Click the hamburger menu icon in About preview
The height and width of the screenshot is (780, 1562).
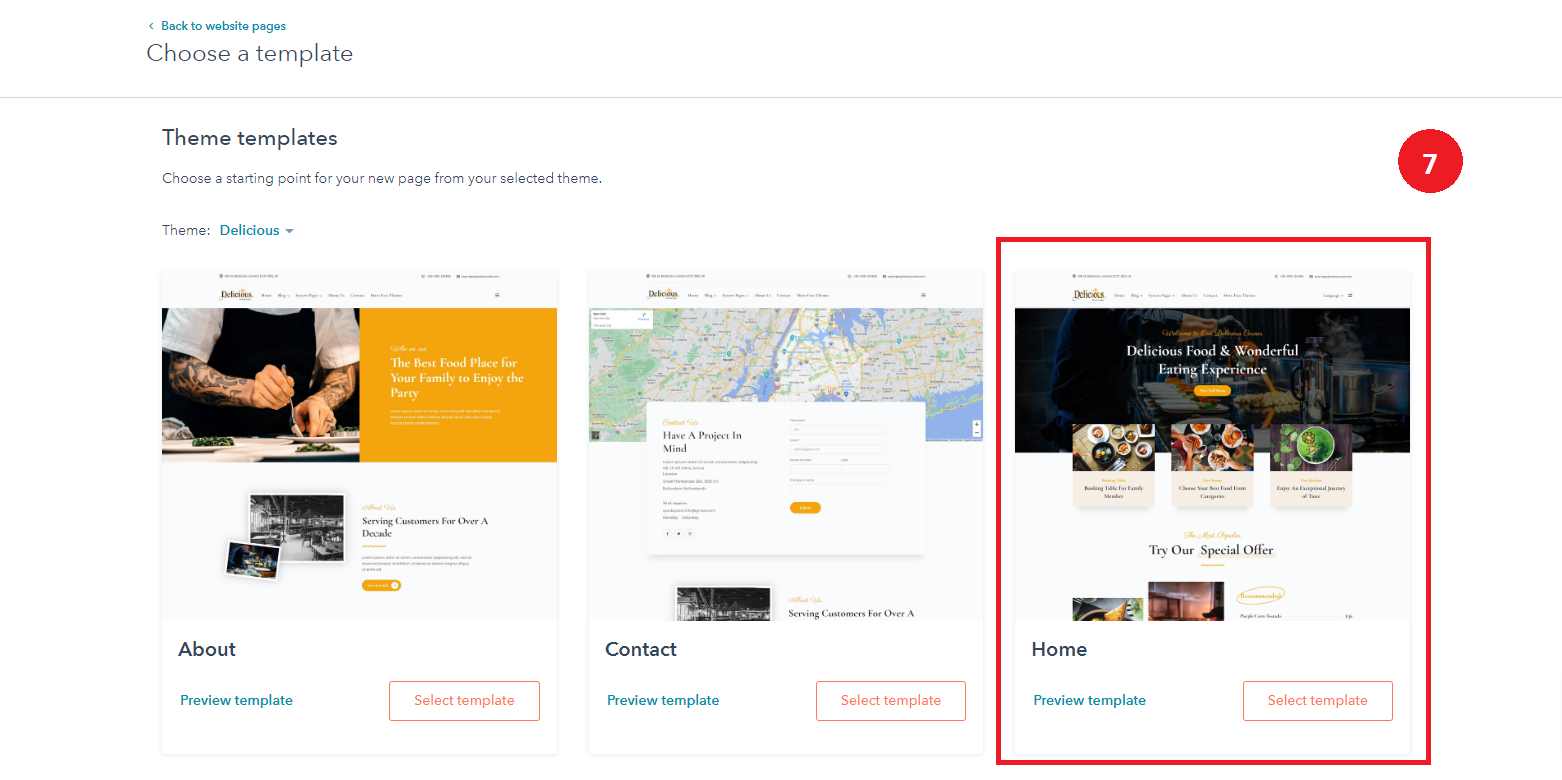click(x=497, y=295)
